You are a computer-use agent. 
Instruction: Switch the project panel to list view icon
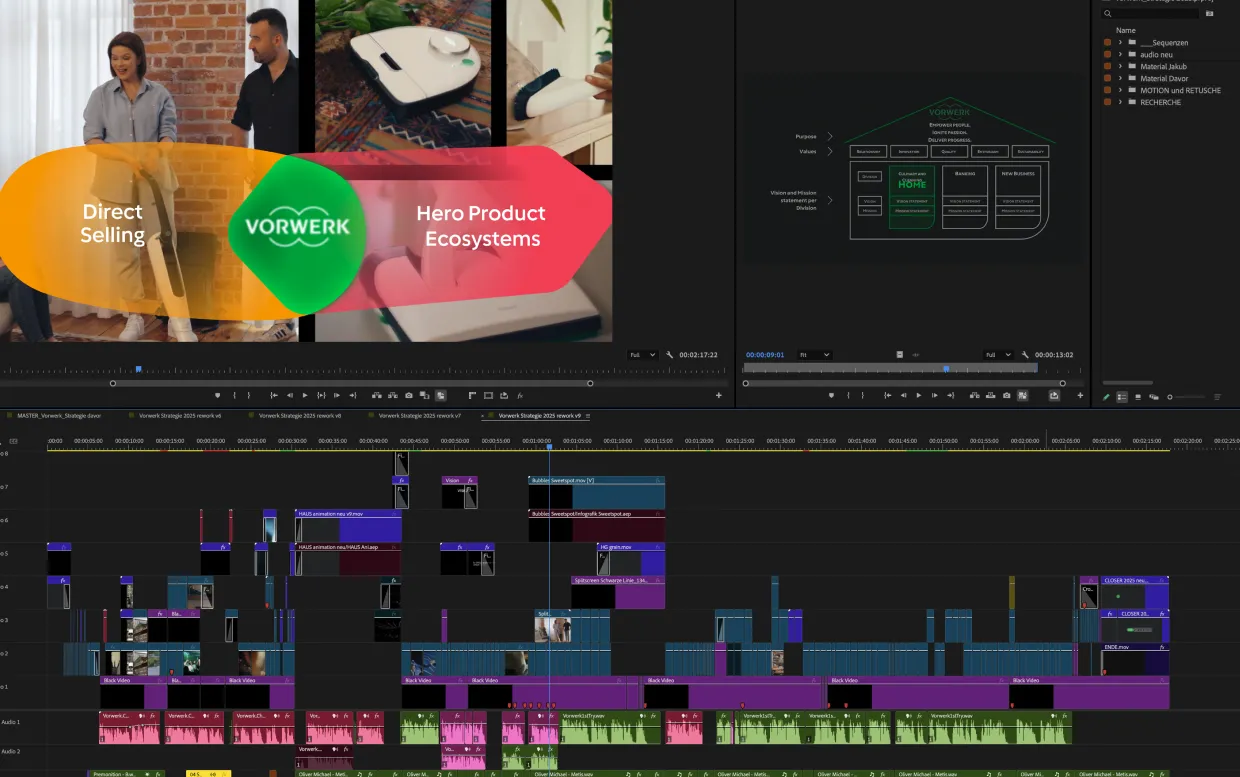[1122, 396]
